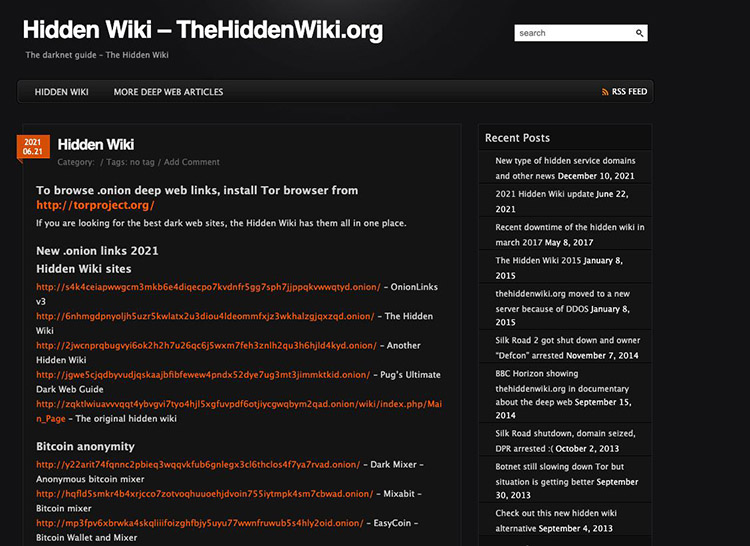Image resolution: width=750 pixels, height=546 pixels.
Task: Open the Hidden Wiki post title
Action: point(96,144)
